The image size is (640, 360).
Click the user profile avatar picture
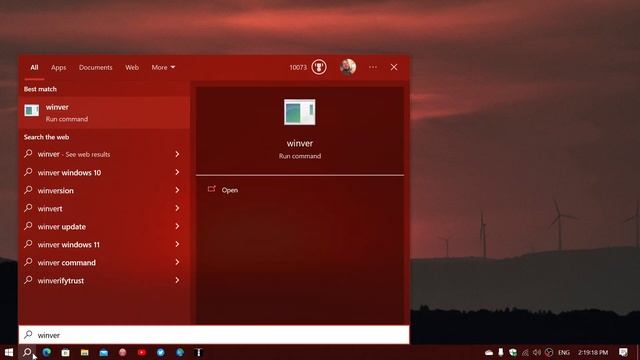pyautogui.click(x=348, y=67)
